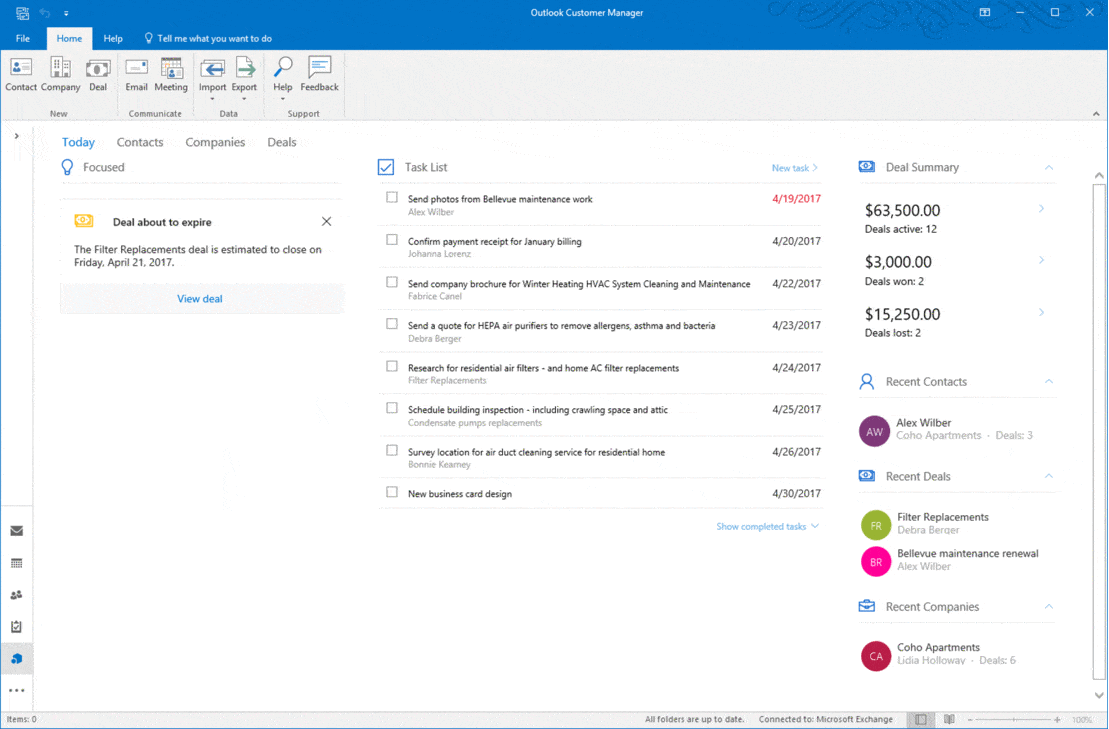Click the View deal link
The width and height of the screenshot is (1109, 729).
(199, 298)
